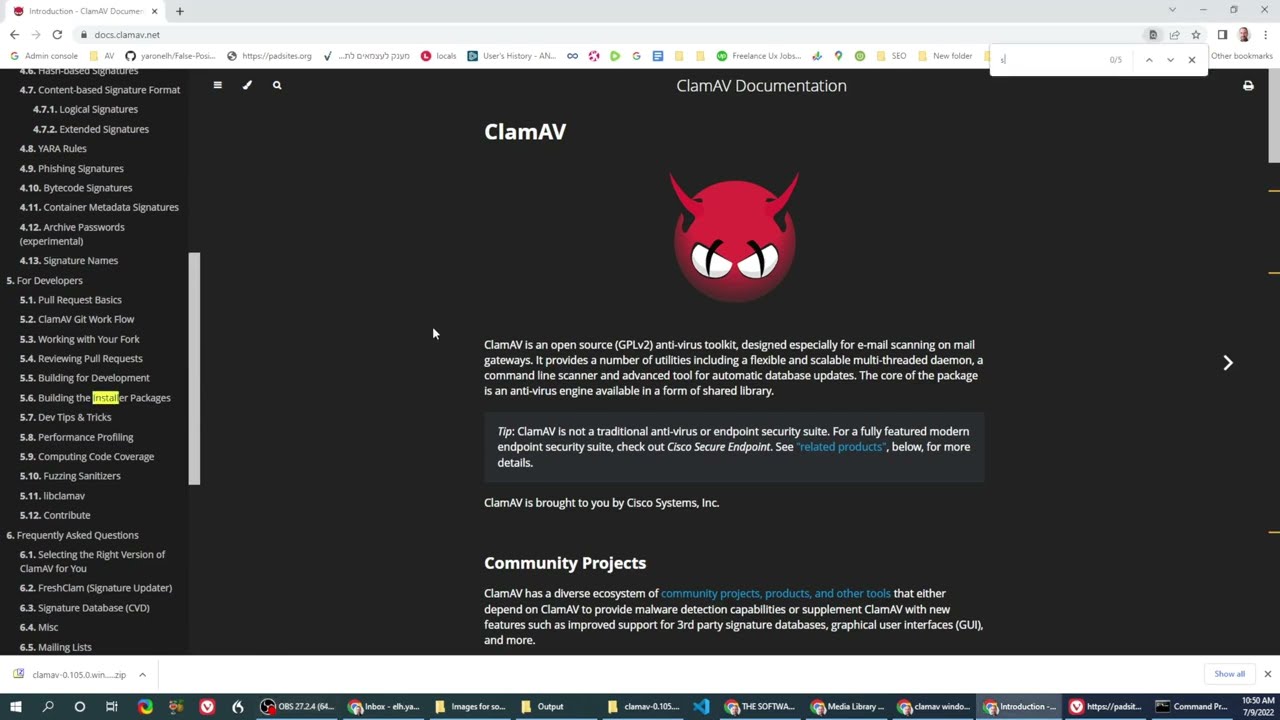Open OBS 27.2.4 from the taskbar
The width and height of the screenshot is (1280, 720).
click(296, 706)
